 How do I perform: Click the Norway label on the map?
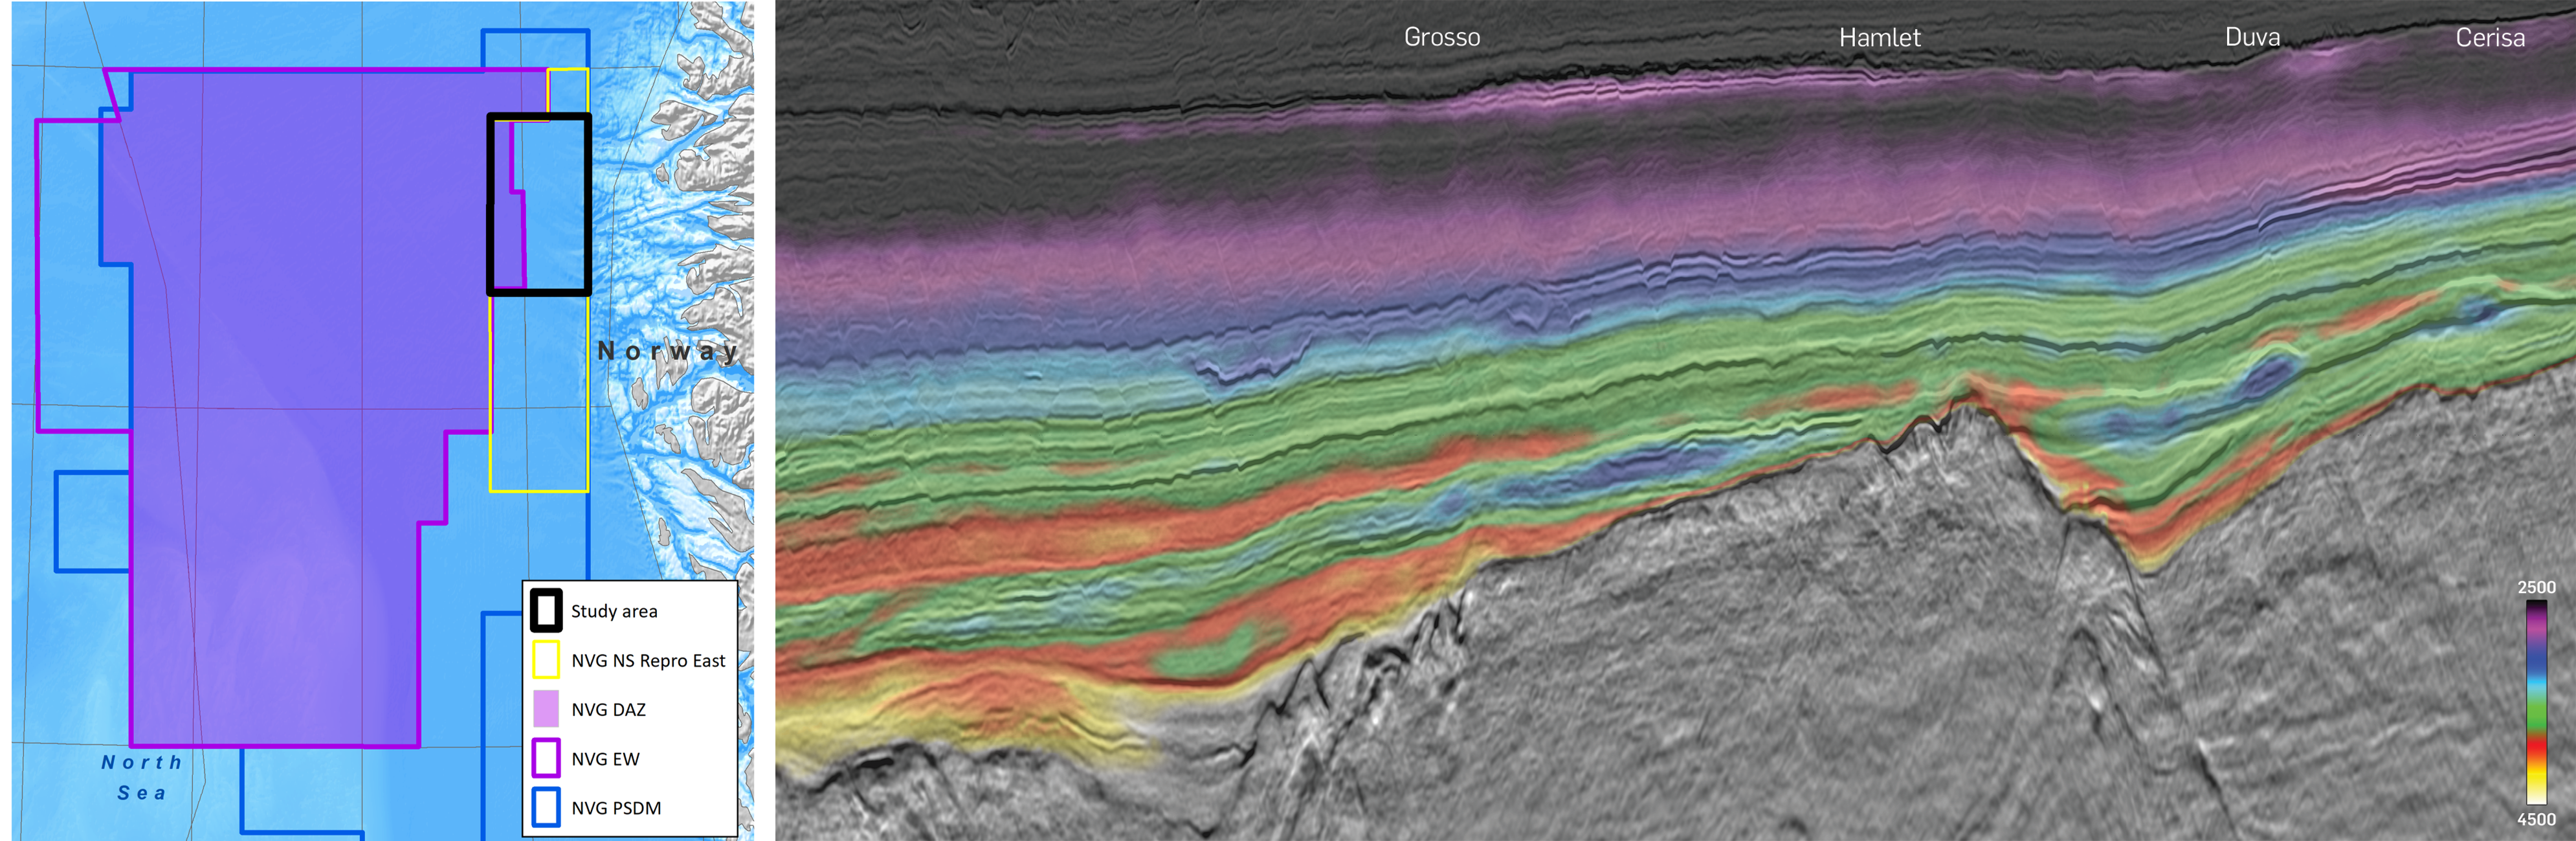pos(667,351)
